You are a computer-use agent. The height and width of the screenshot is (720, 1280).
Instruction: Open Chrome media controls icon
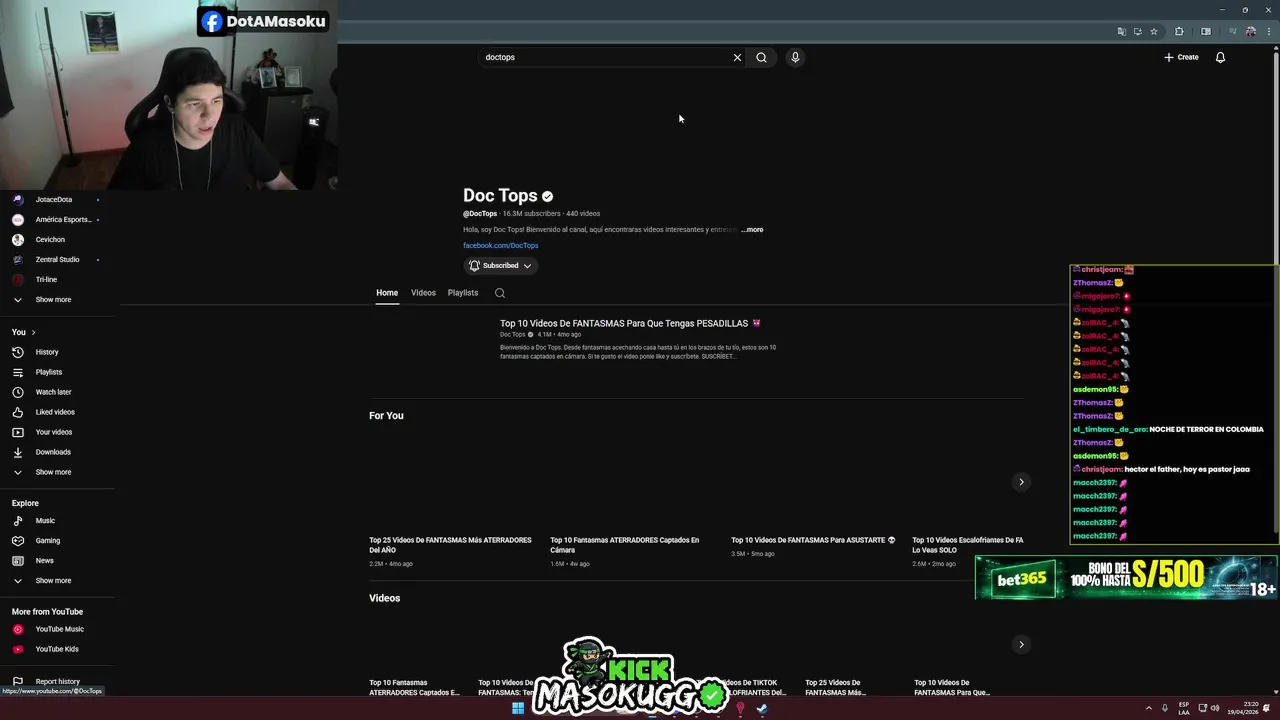tap(1232, 31)
